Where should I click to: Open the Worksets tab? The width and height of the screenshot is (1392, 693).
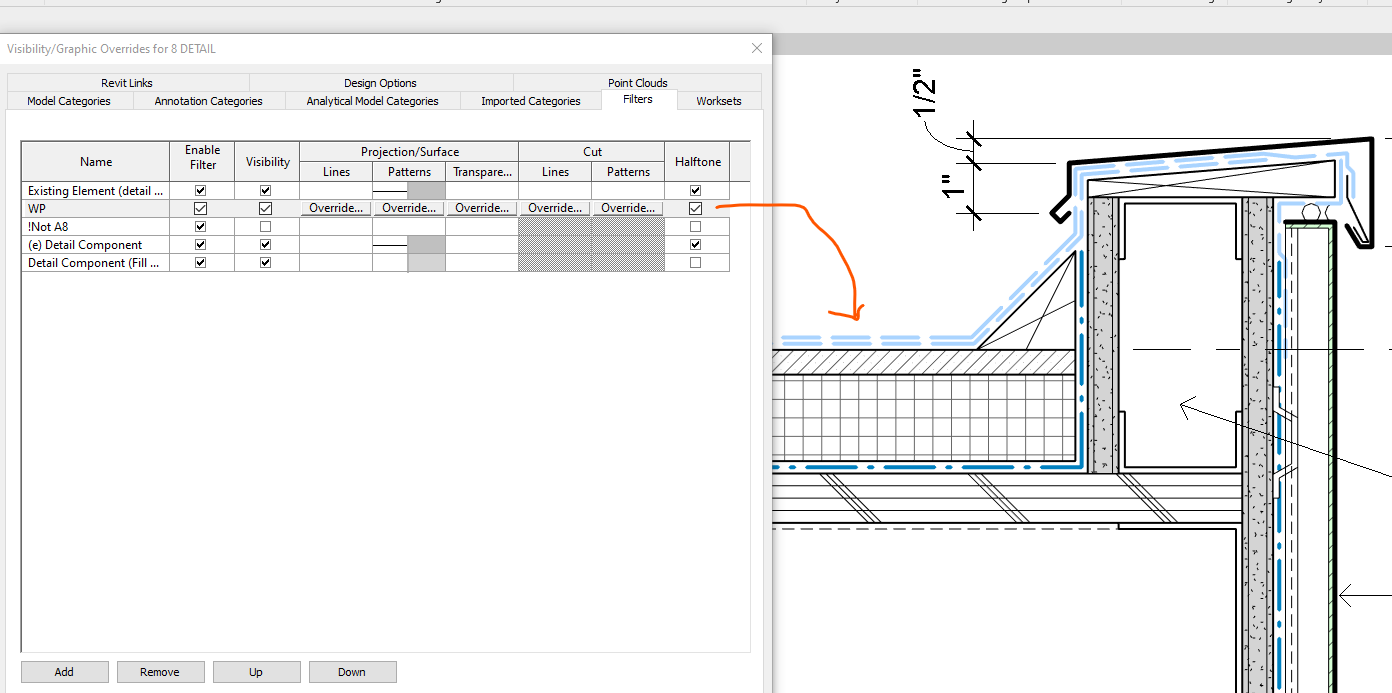(x=718, y=100)
